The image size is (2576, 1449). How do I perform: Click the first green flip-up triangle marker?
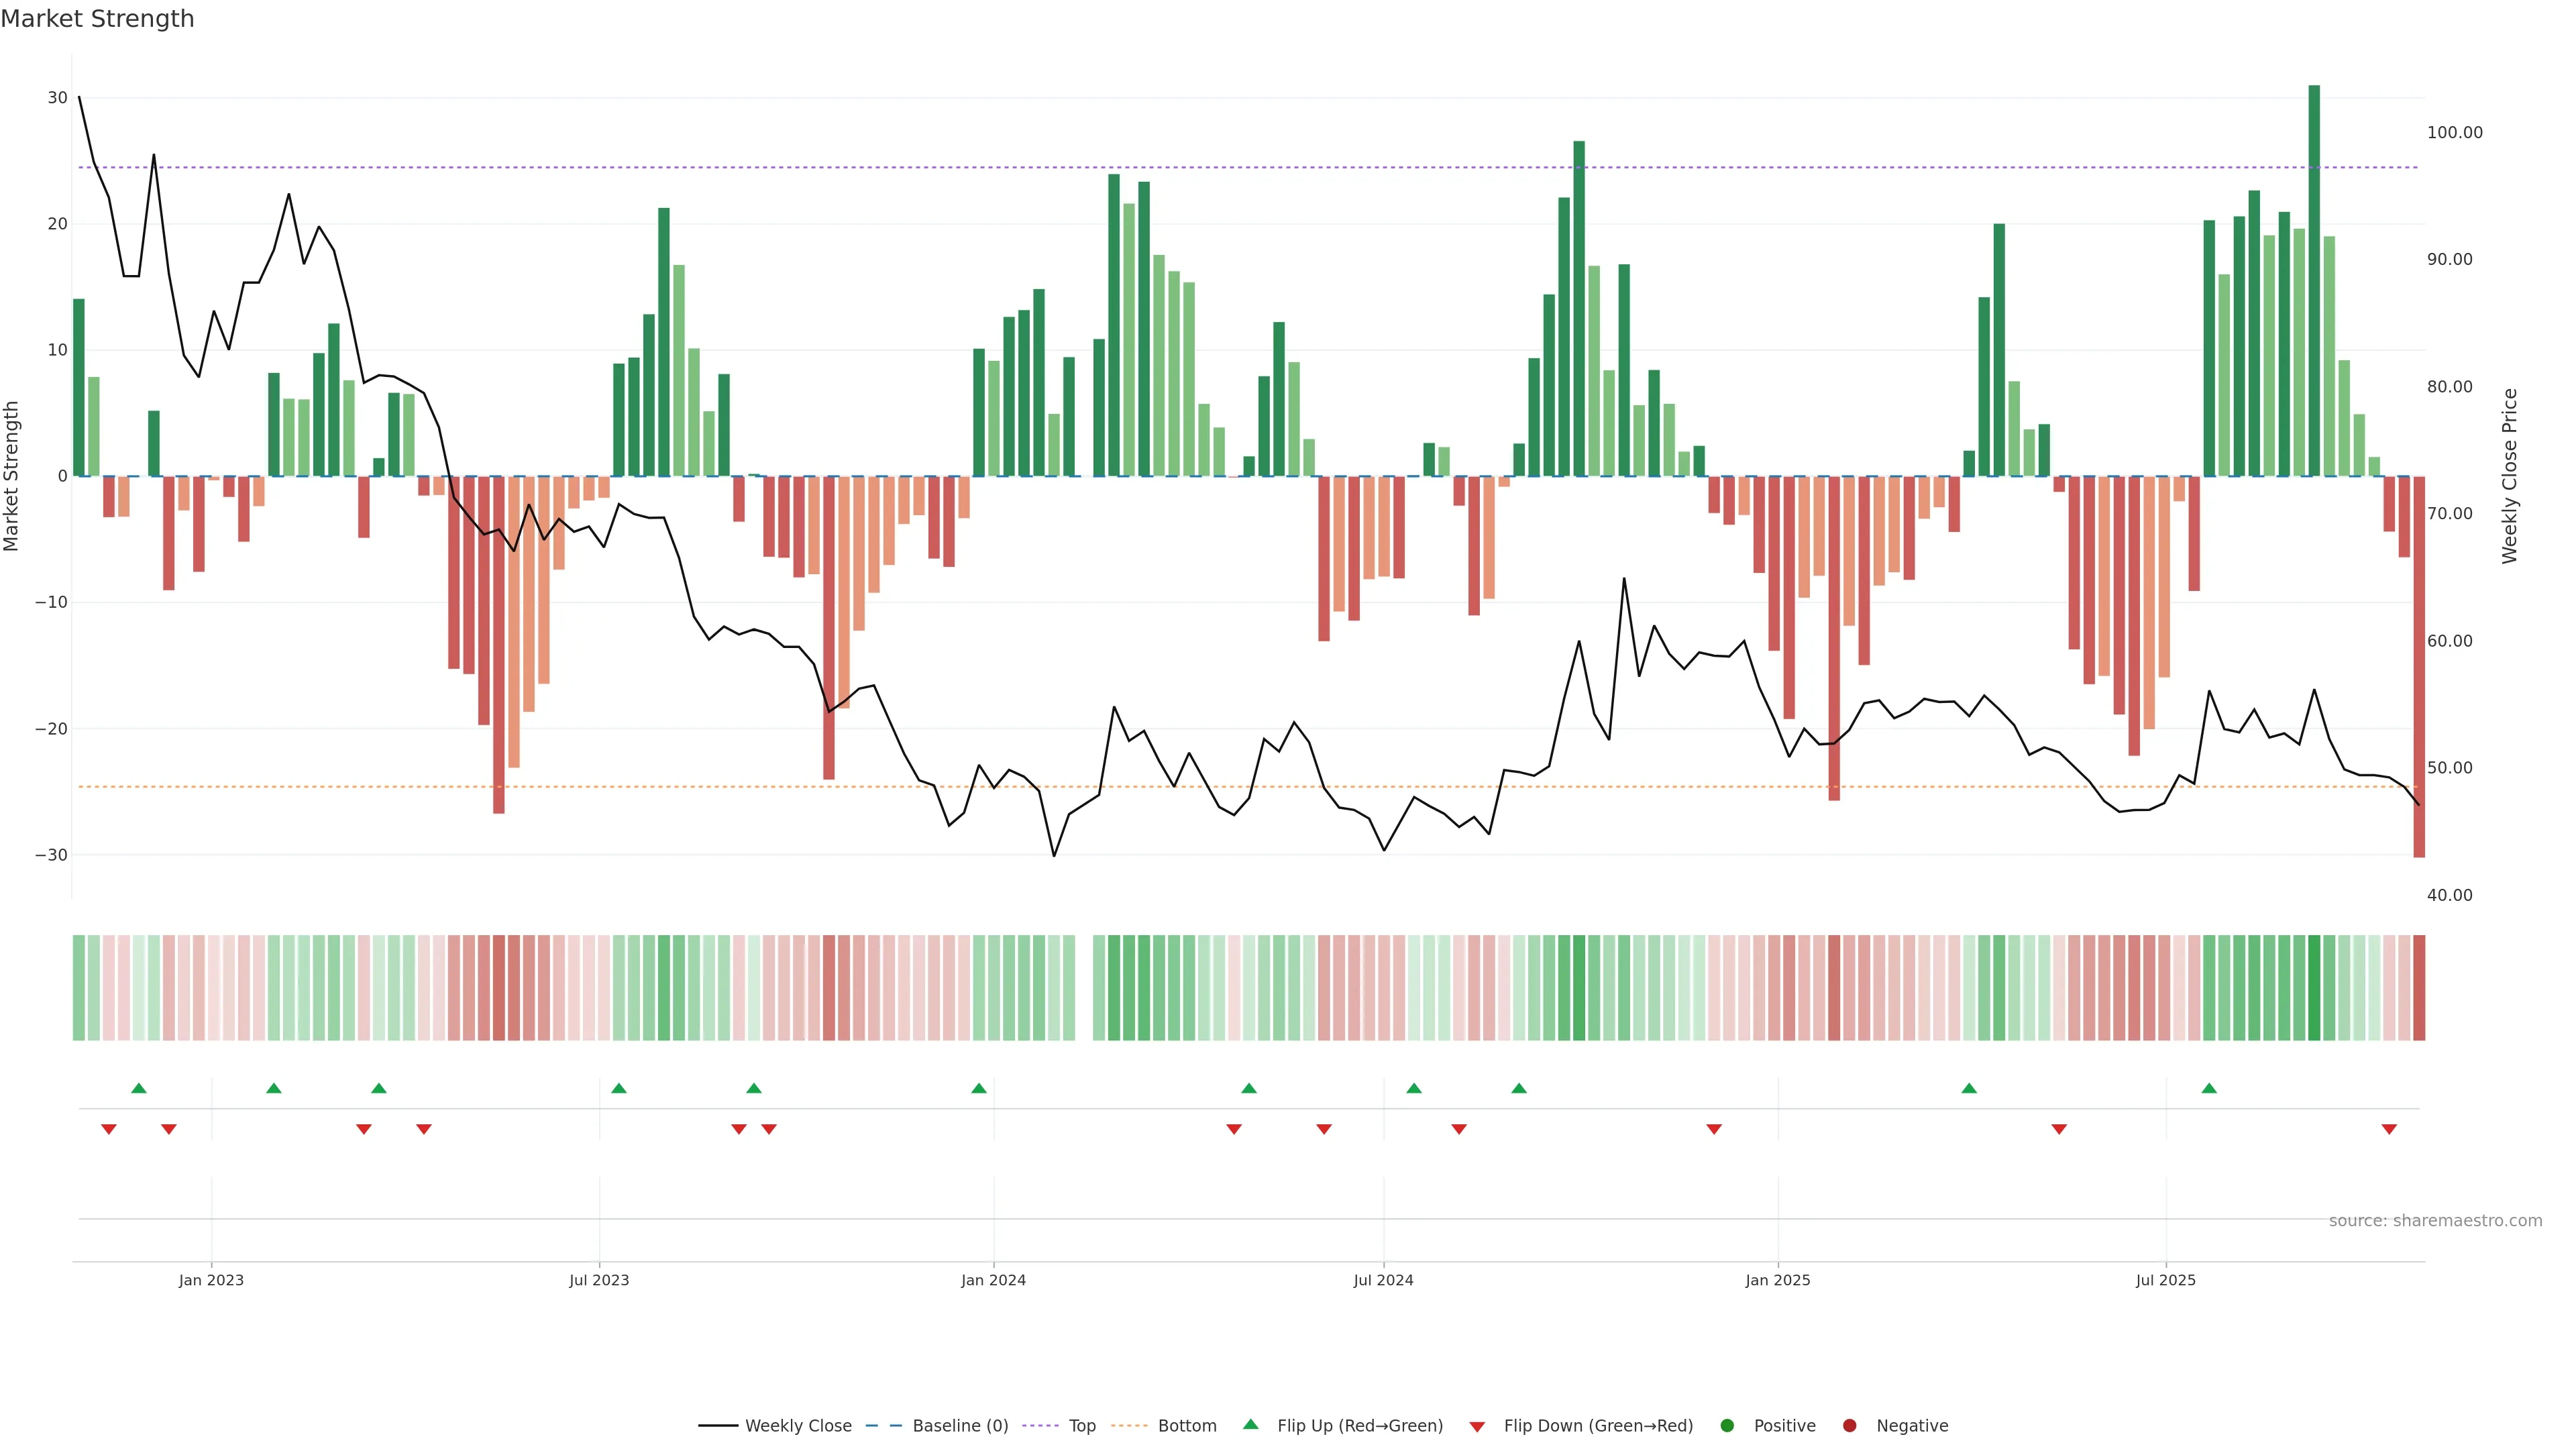click(139, 1088)
